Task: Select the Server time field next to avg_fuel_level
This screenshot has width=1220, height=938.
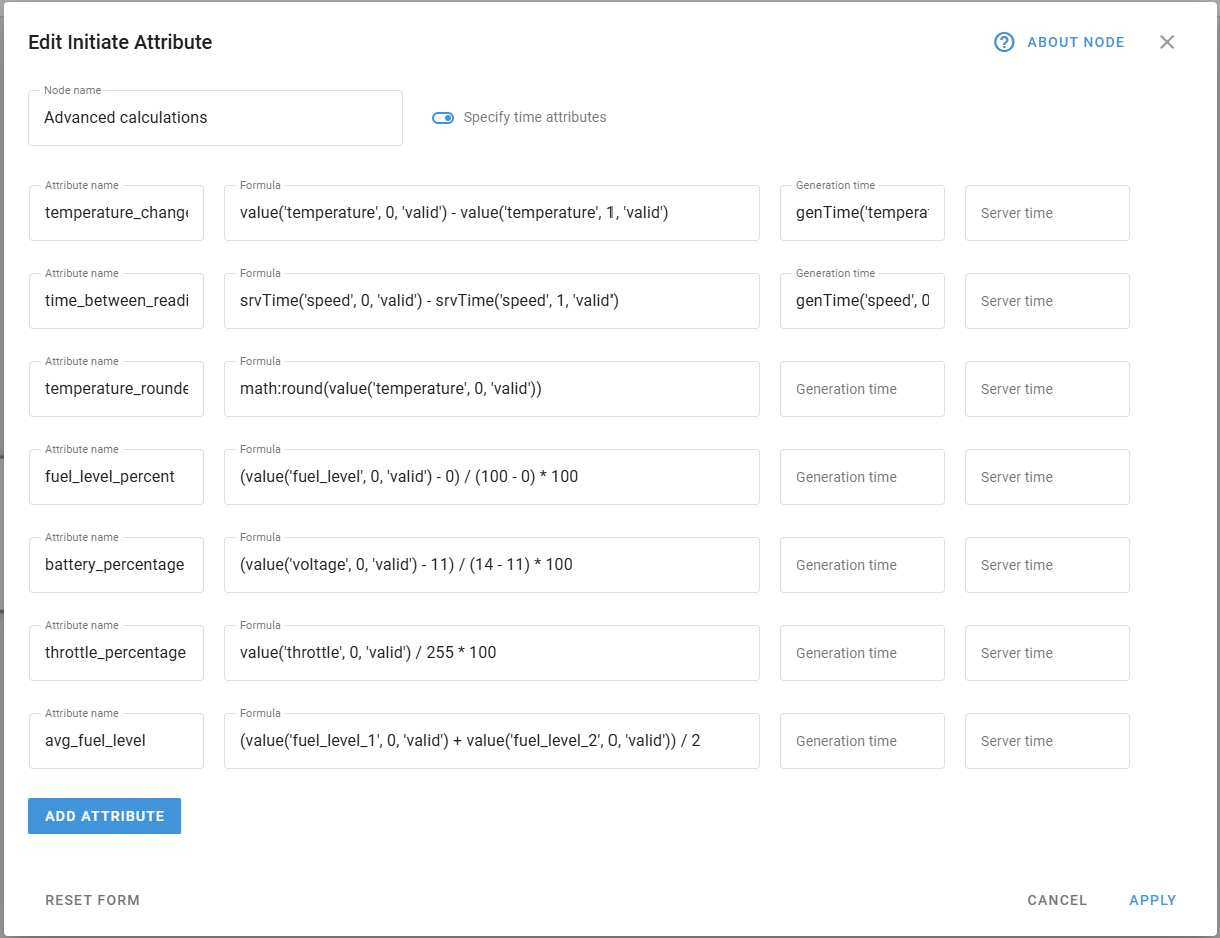Action: [1047, 741]
